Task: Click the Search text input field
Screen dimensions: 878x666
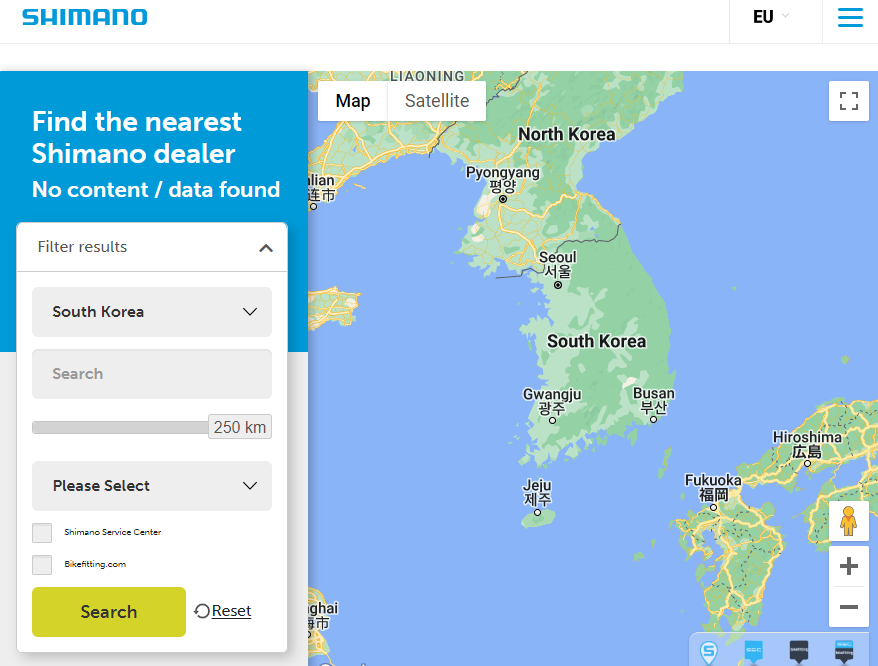Action: pos(152,374)
